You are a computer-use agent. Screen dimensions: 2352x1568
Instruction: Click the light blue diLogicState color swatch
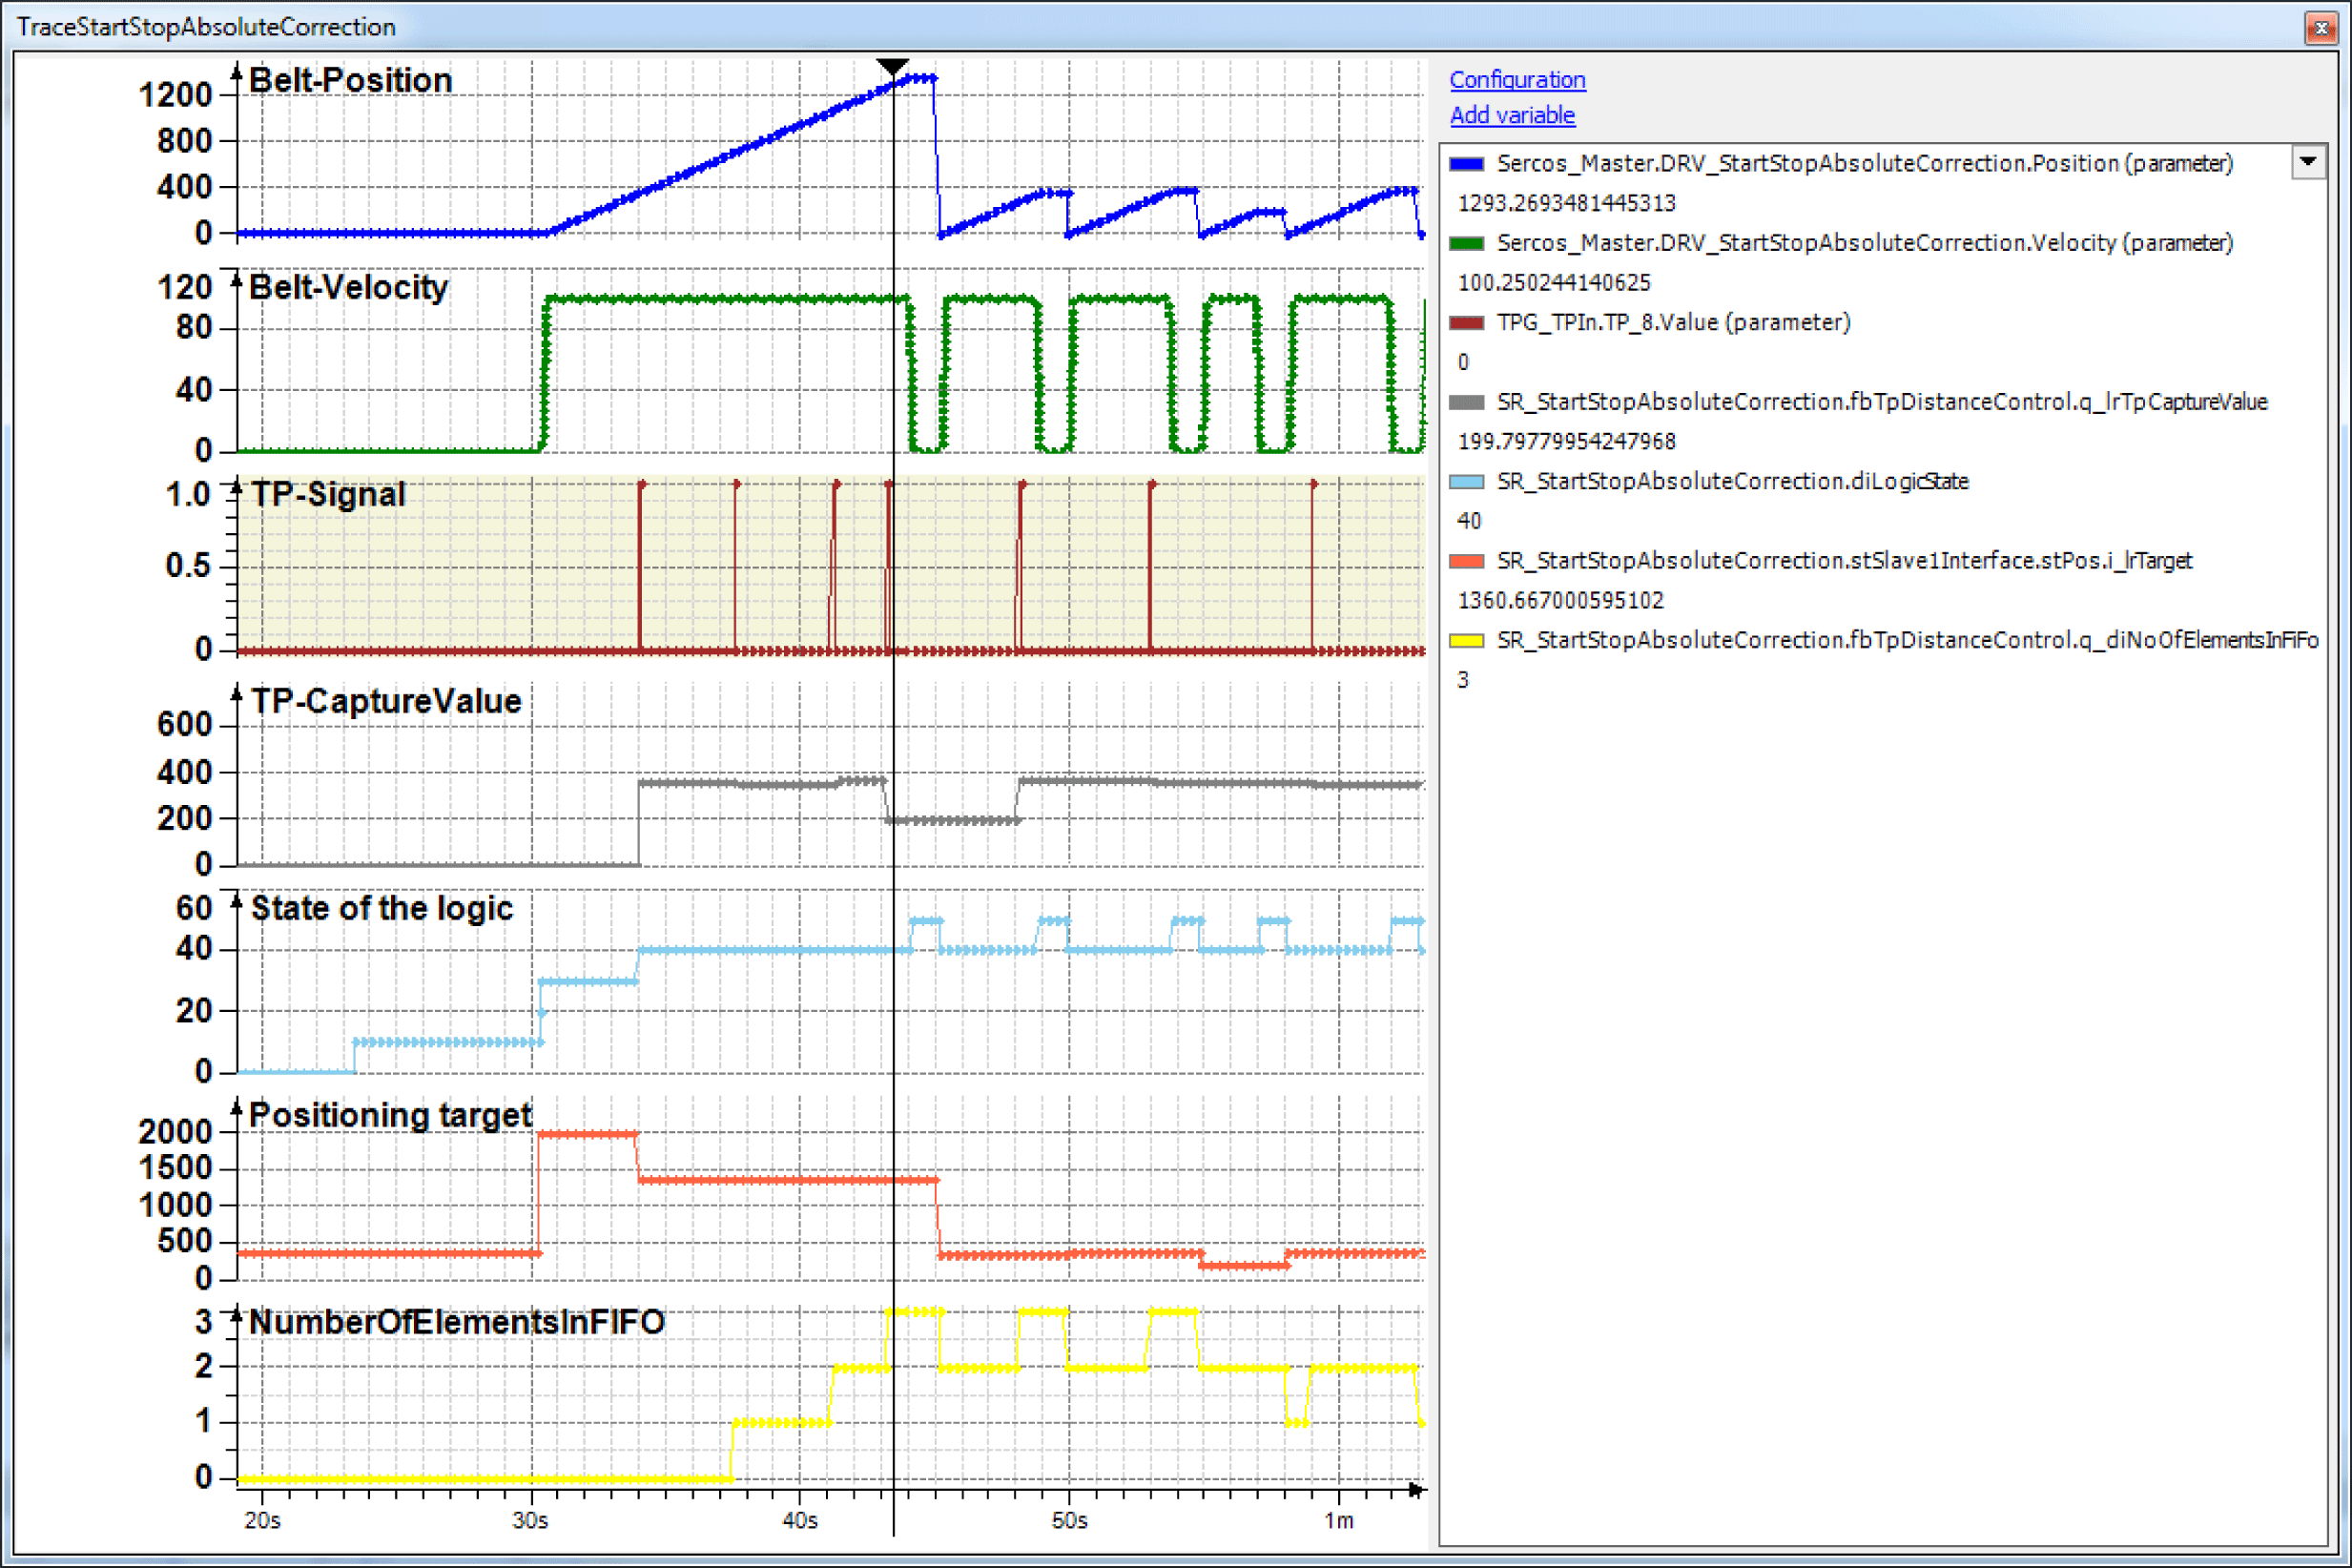[x=1466, y=482]
